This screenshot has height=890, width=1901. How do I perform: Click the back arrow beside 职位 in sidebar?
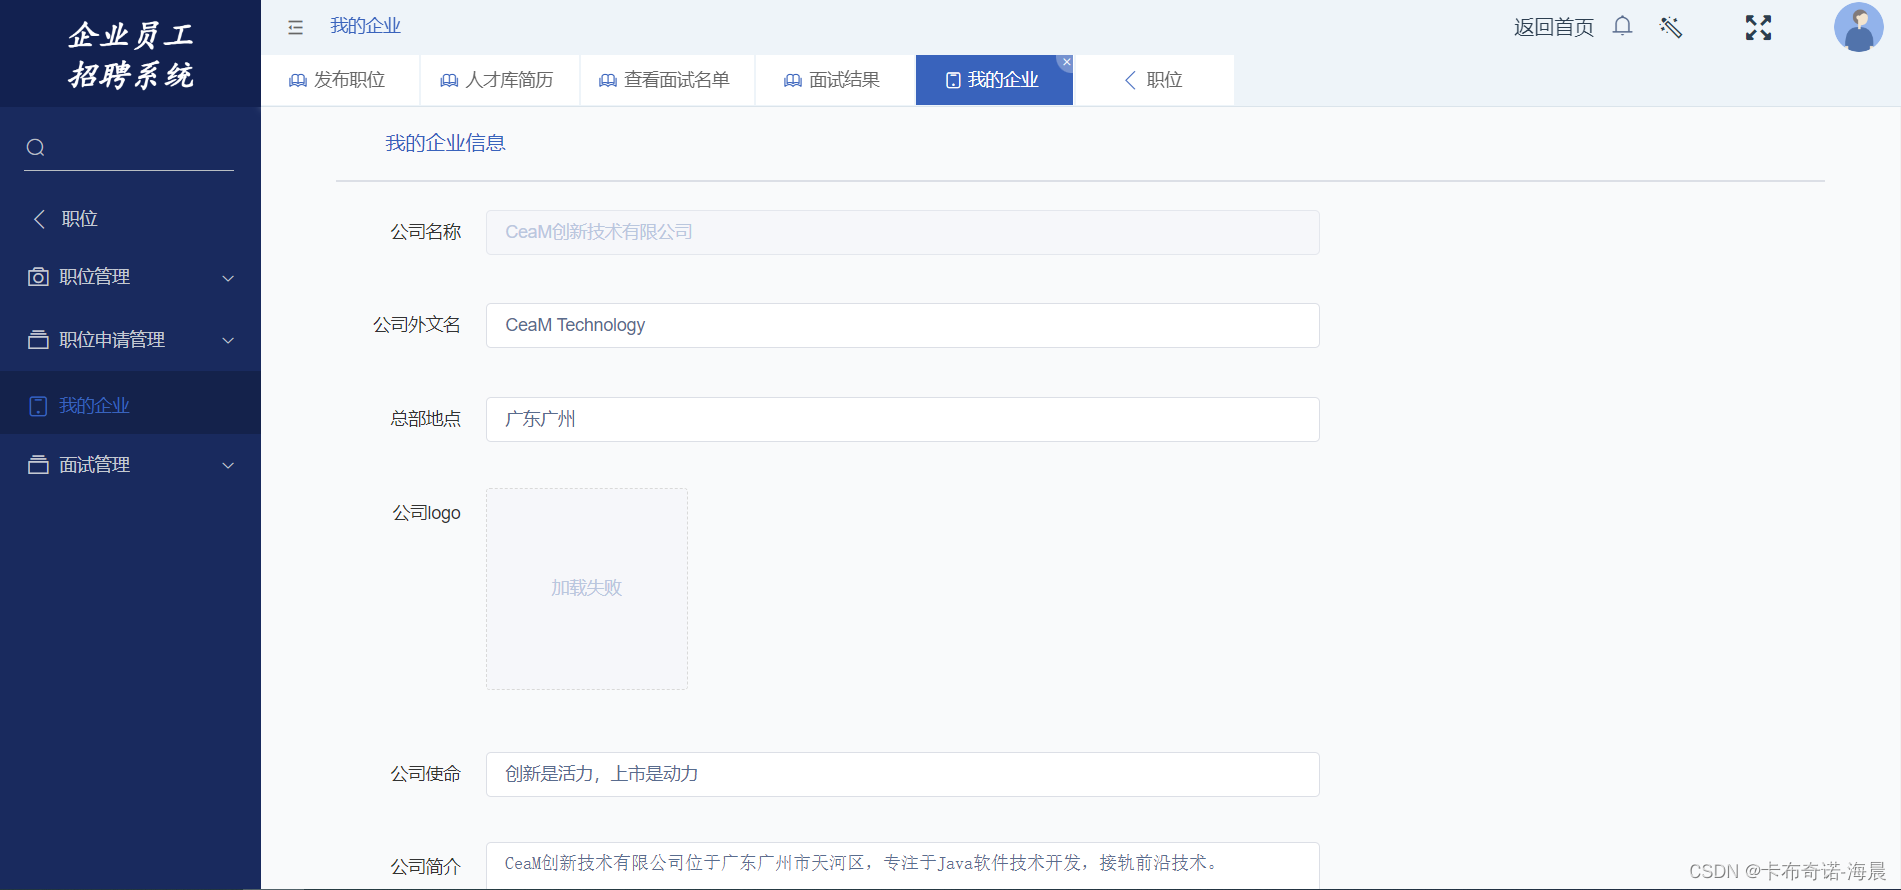[x=40, y=219]
